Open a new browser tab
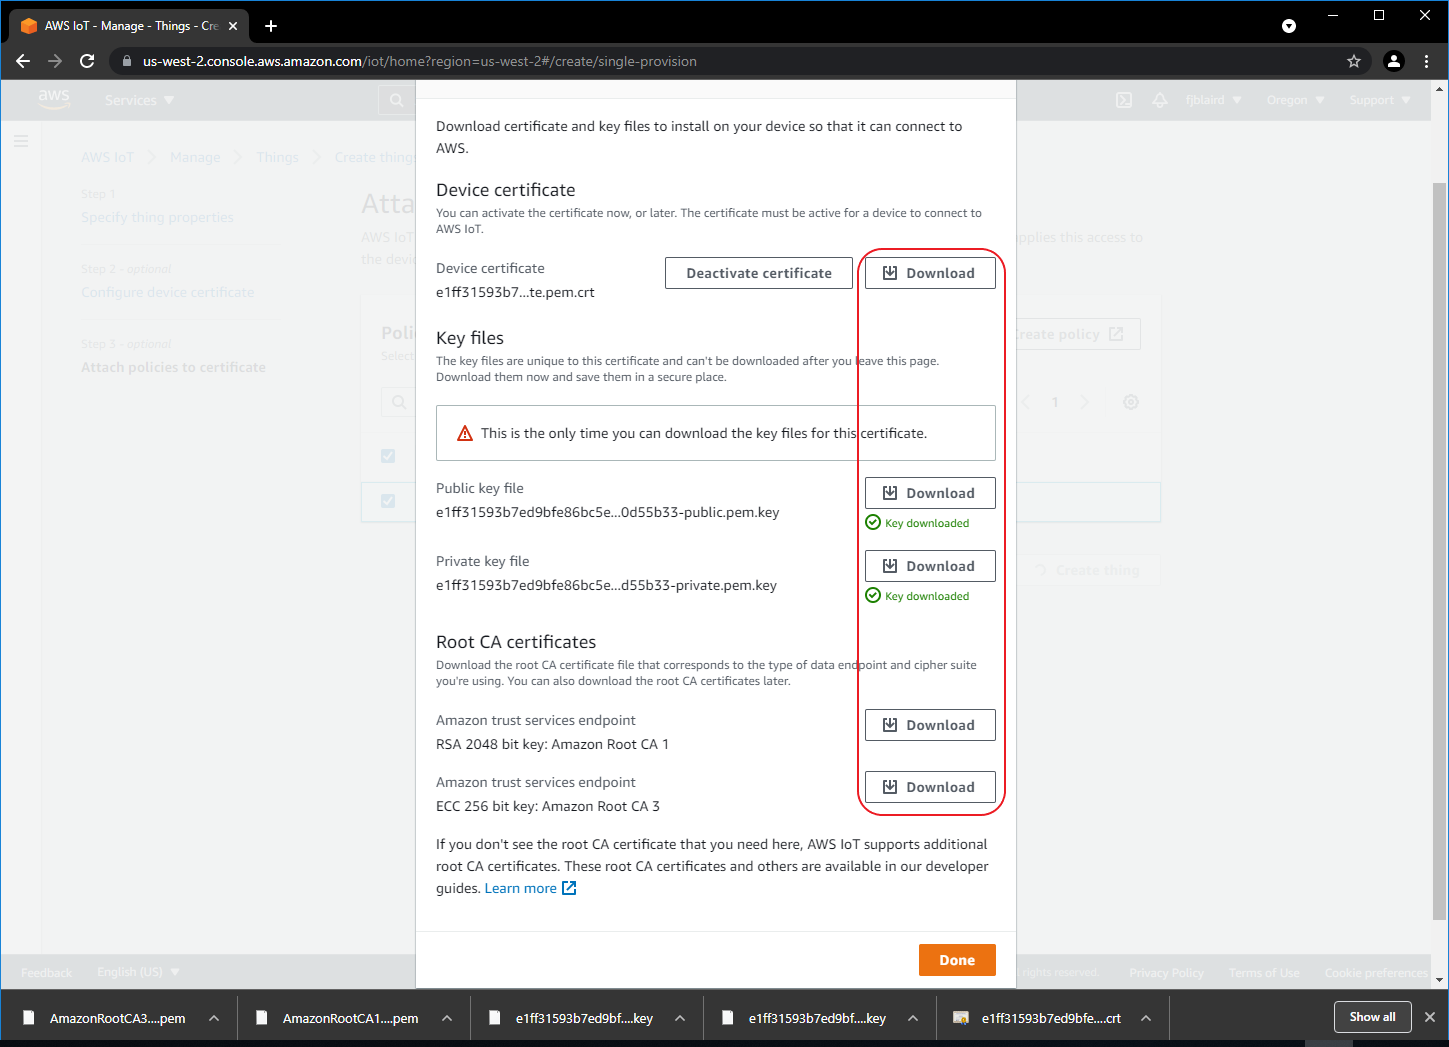Viewport: 1449px width, 1047px height. click(271, 26)
